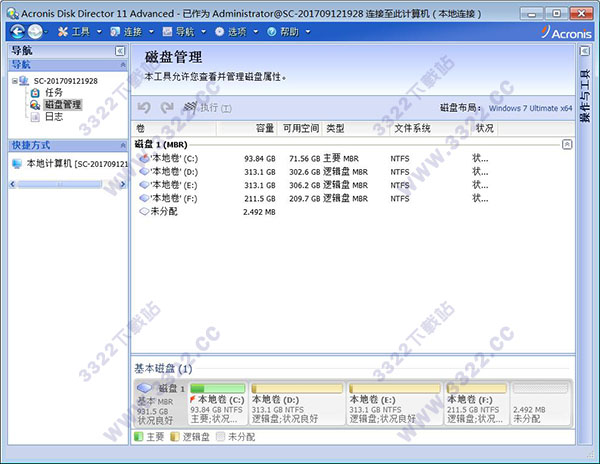600x464 pixels.
Task: Click the computer icon of SC-201709121928
Action: (x=24, y=81)
